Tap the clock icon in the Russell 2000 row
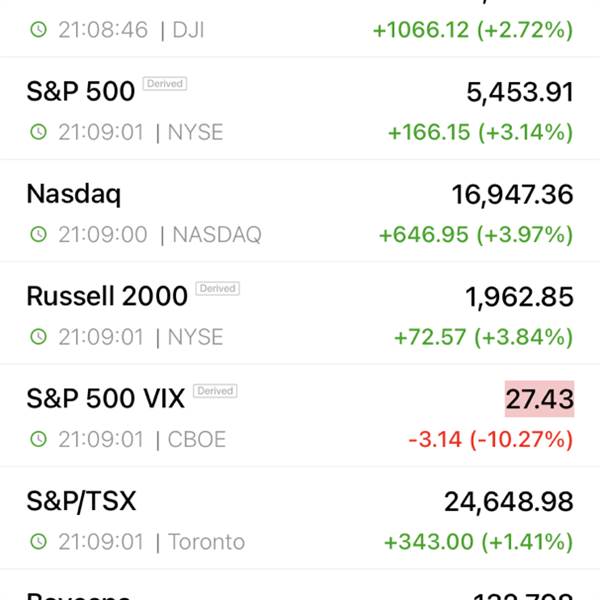 coord(38,337)
